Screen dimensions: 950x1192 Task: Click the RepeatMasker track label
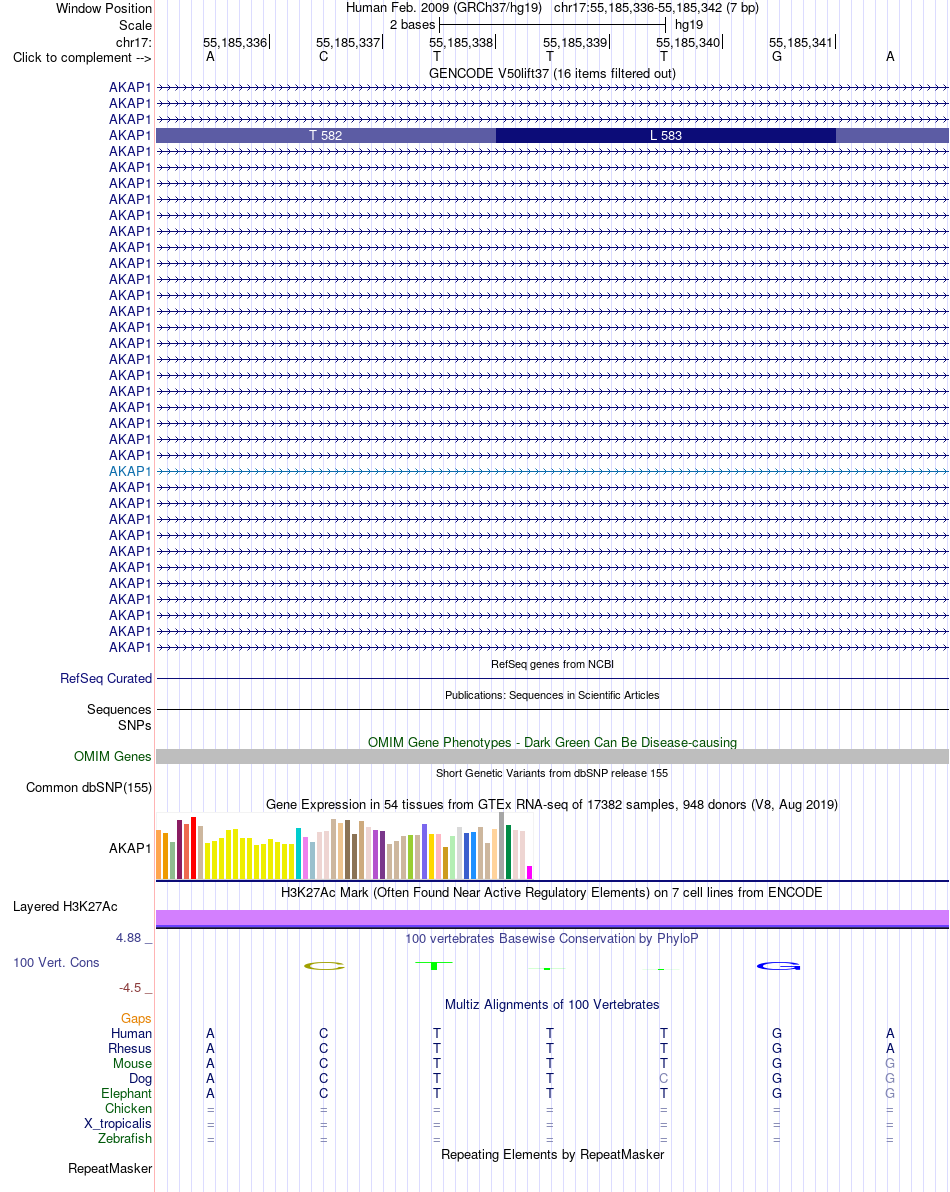[x=110, y=1168]
